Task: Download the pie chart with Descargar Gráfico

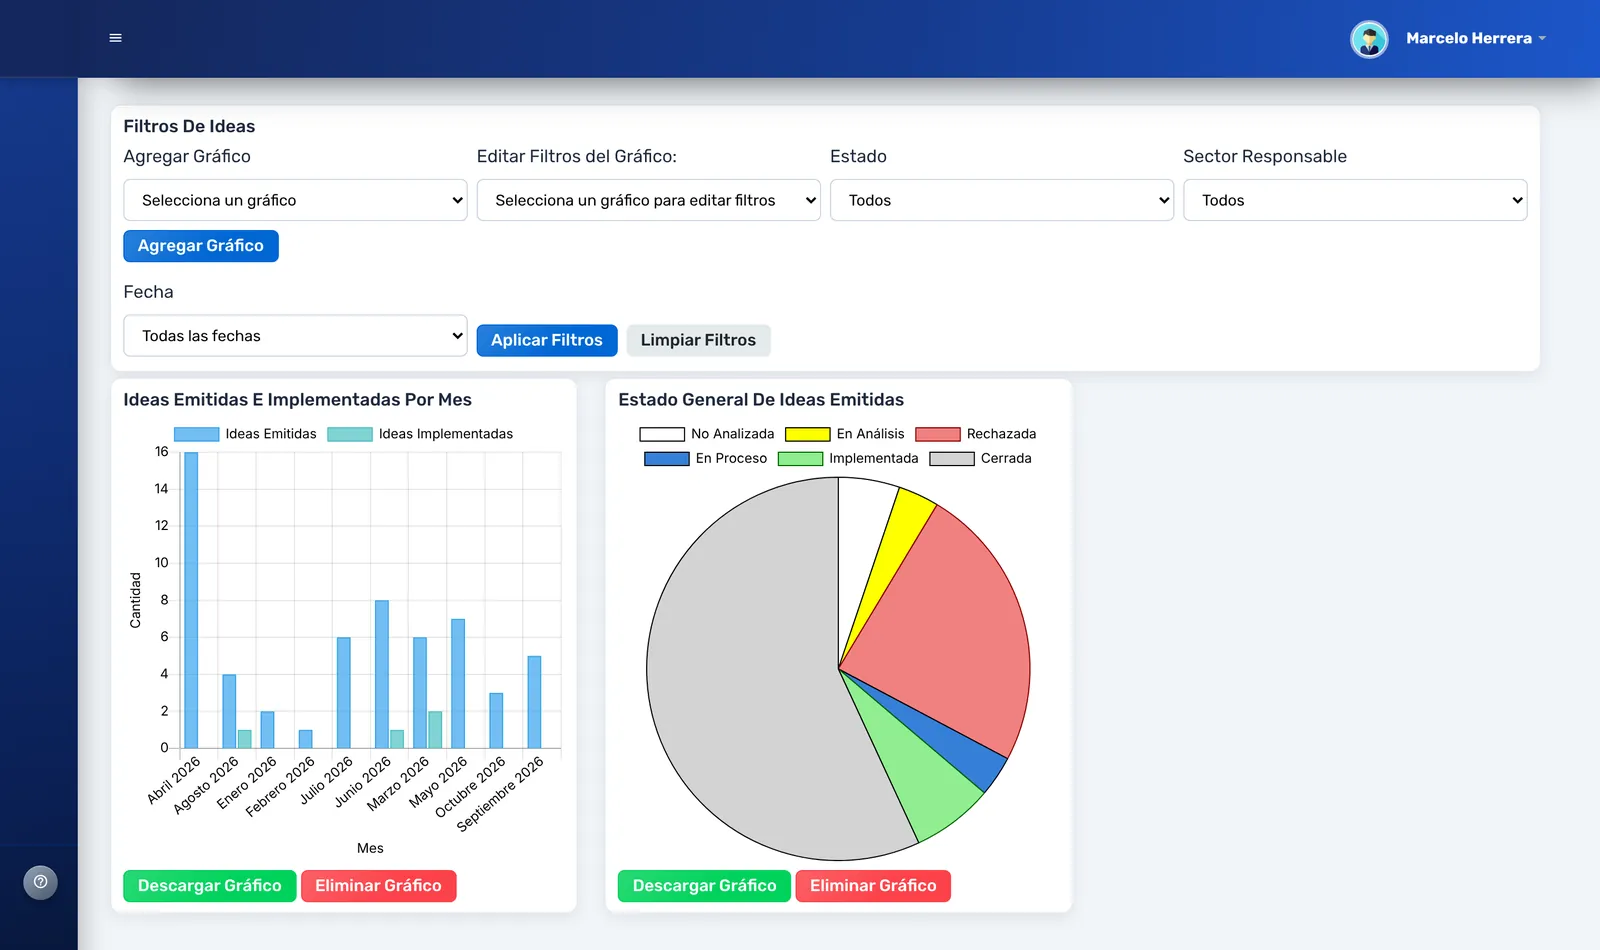Action: (704, 886)
